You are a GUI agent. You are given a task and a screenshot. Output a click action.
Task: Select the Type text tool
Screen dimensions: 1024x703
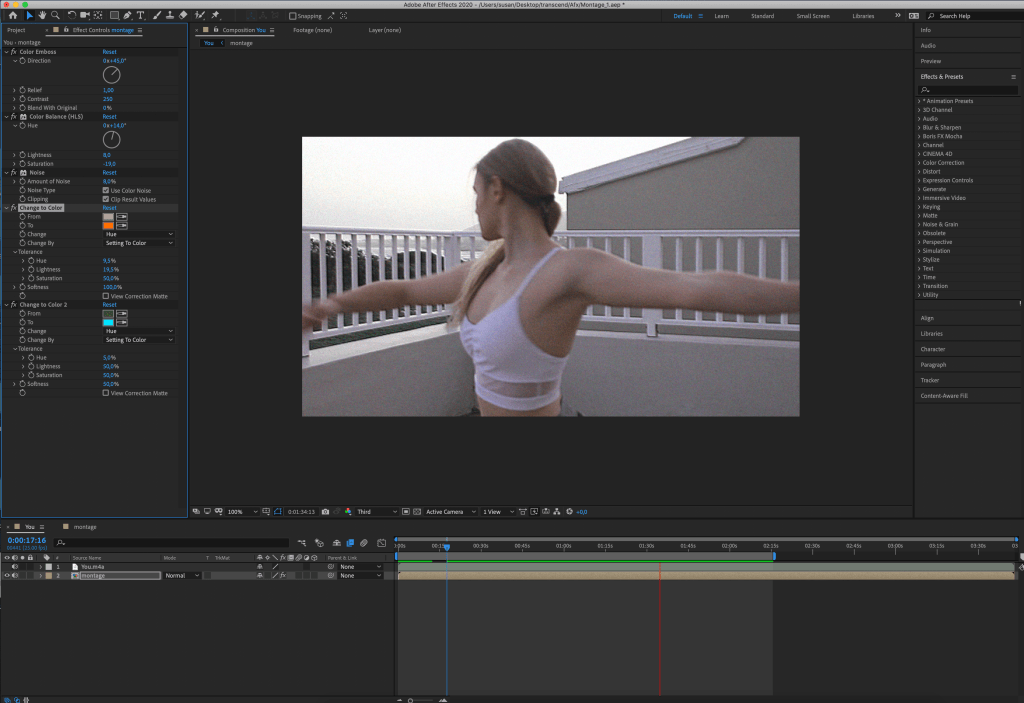pos(140,16)
